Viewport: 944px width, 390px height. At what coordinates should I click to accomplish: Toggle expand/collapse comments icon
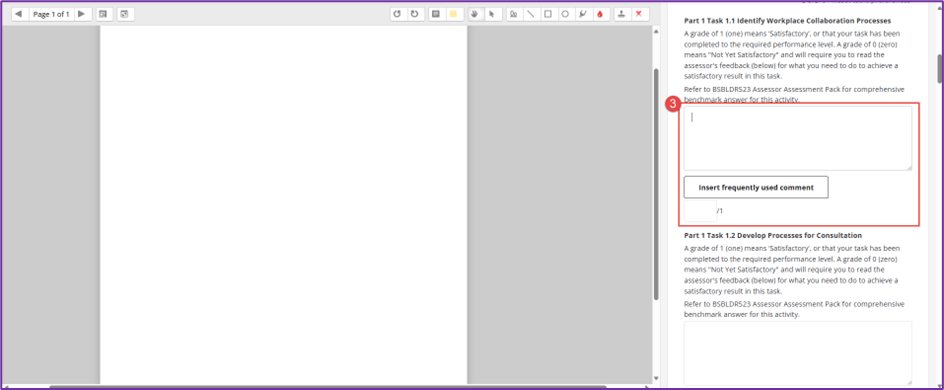click(125, 14)
